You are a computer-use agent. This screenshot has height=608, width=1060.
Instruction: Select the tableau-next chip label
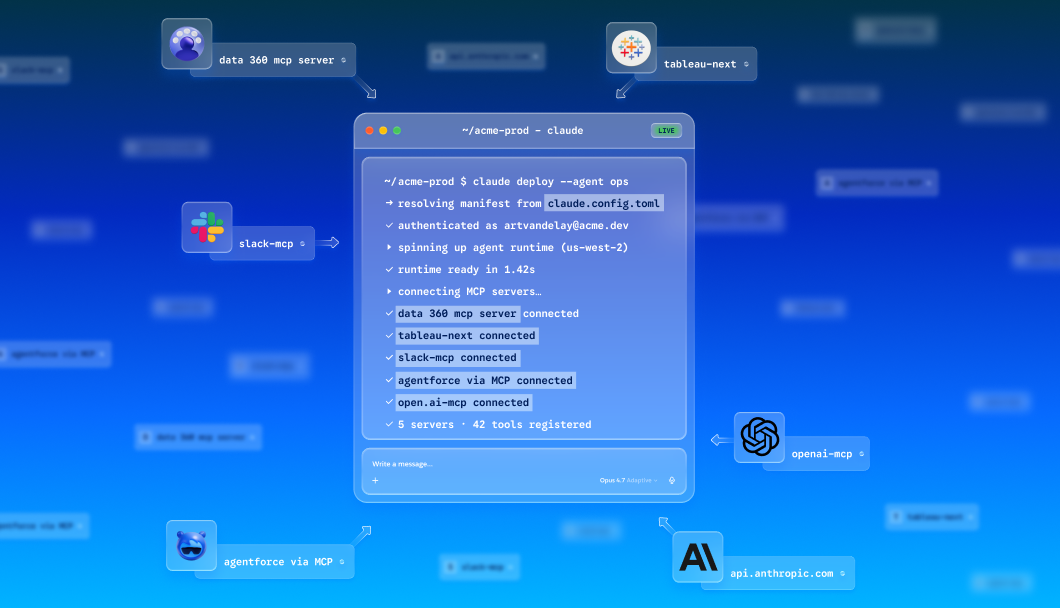point(700,64)
